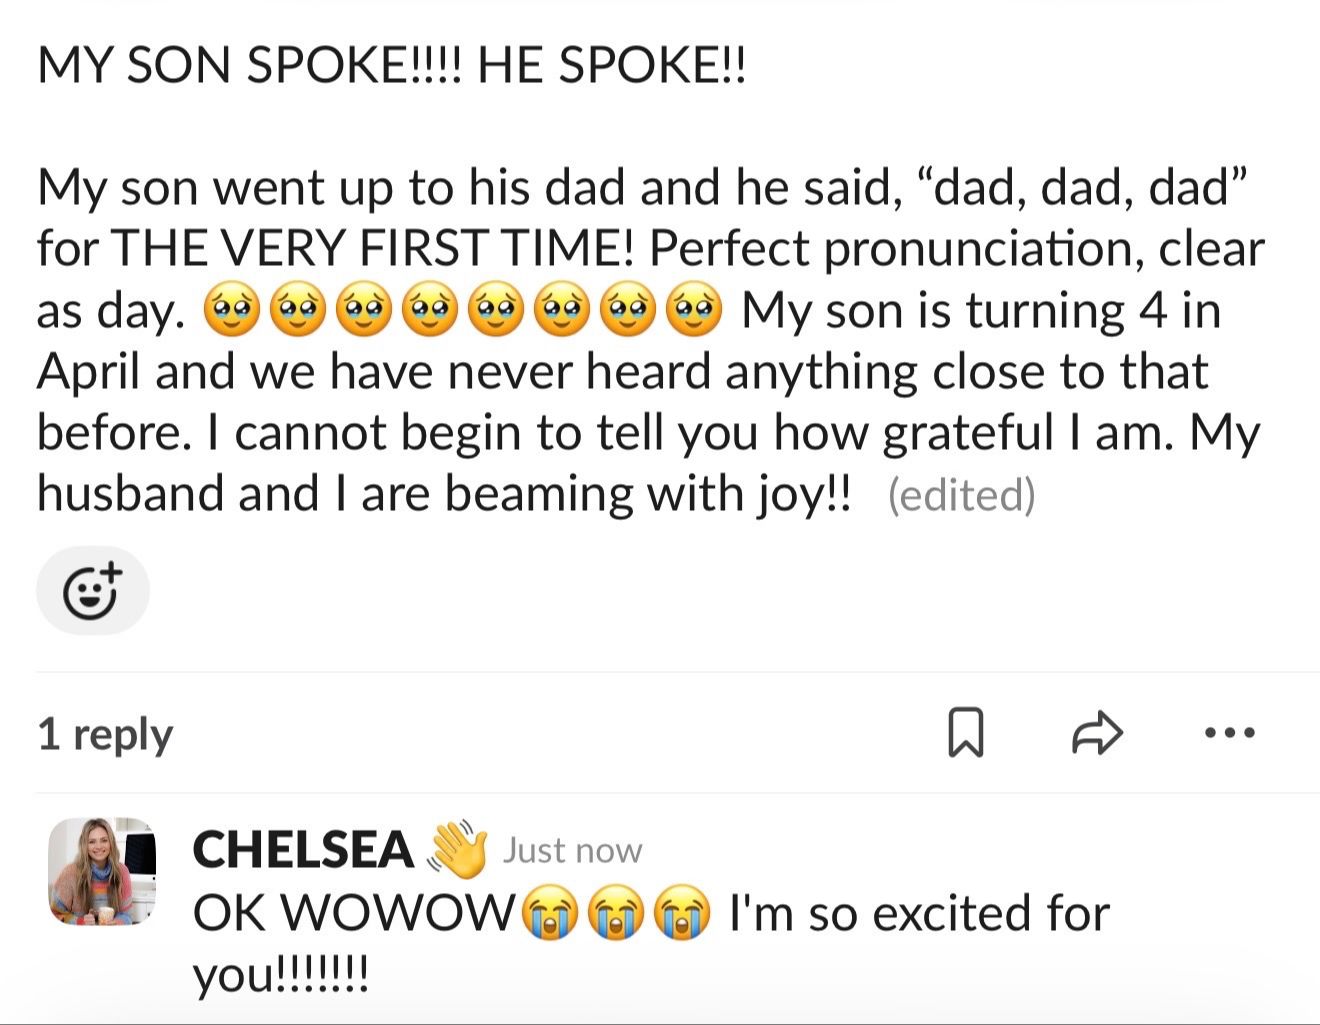Open the "1 reply" thread link
This screenshot has height=1025, width=1320.
point(105,735)
